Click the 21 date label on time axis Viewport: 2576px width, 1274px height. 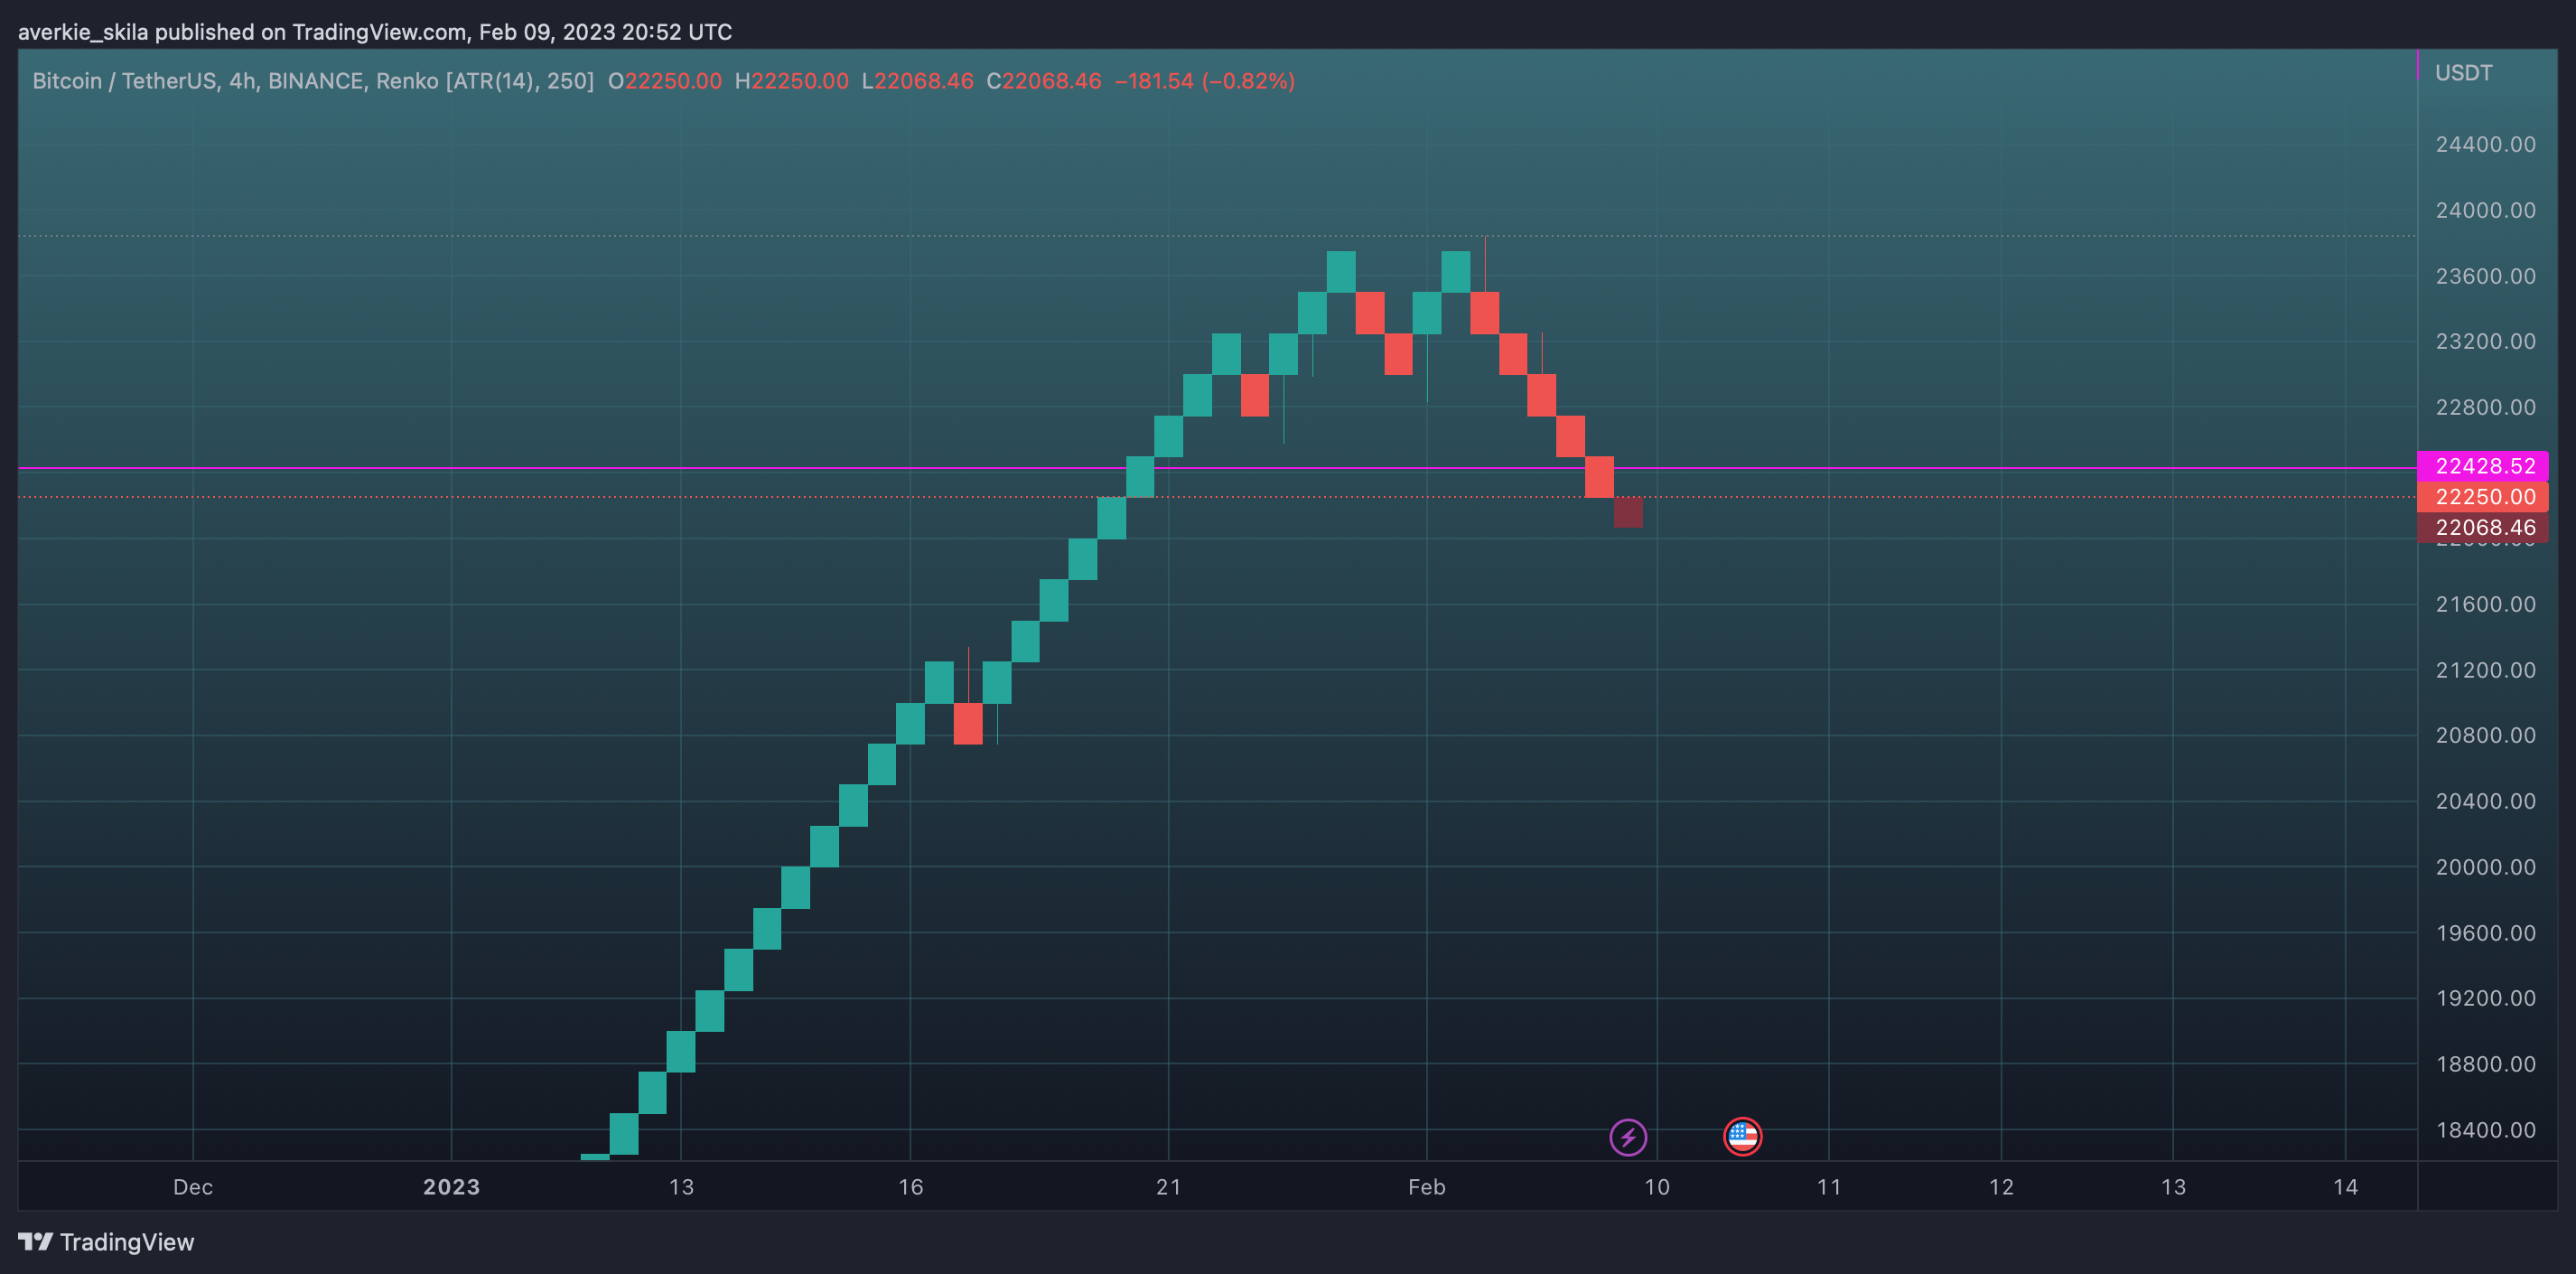(x=1168, y=1187)
